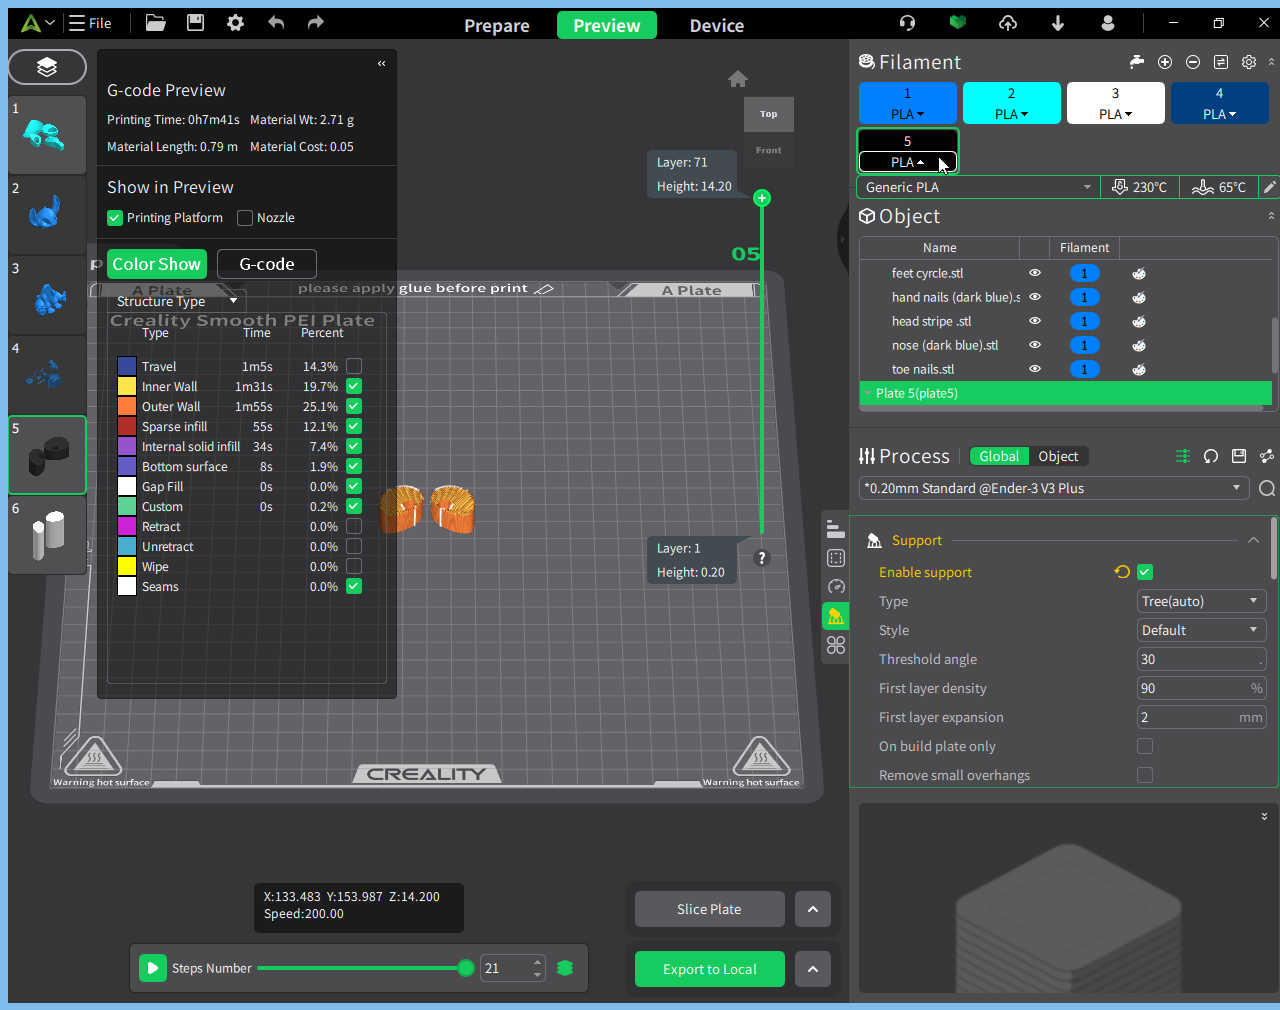Add a new filament with the plus icon
1280x1010 pixels.
tap(1165, 62)
